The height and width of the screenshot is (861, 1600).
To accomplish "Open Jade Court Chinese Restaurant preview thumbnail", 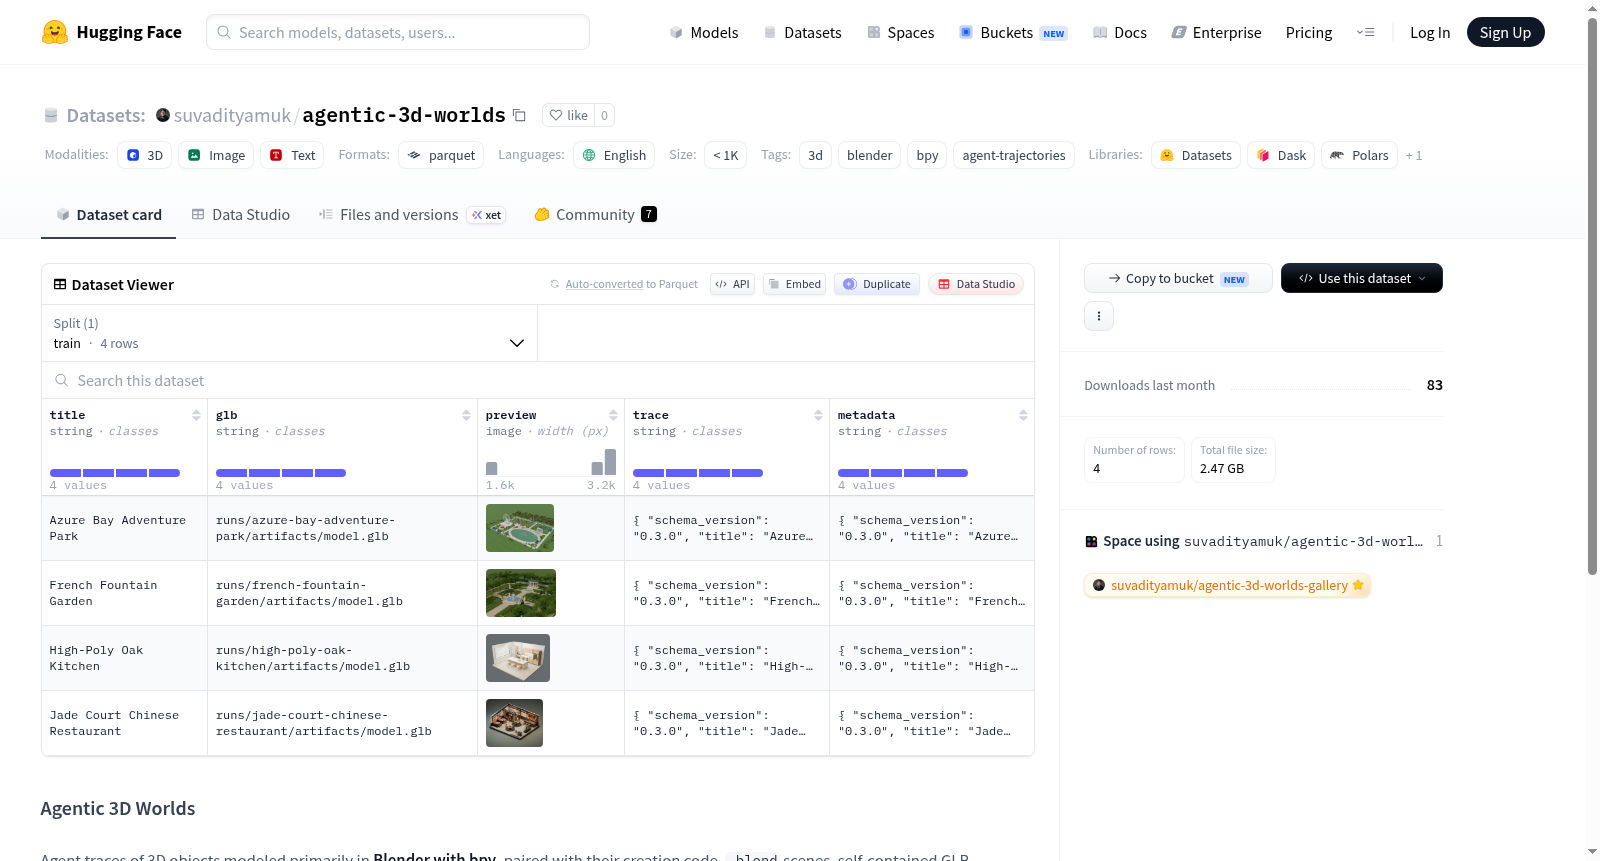I will click(x=514, y=723).
